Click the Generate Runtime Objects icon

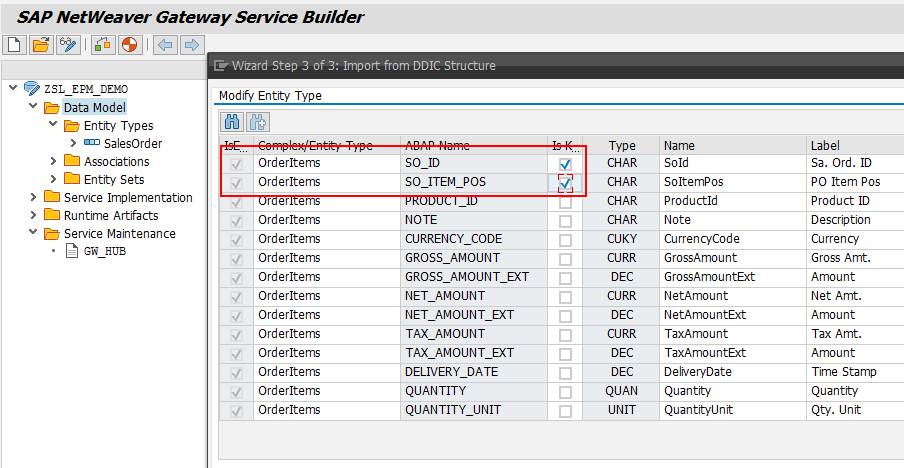click(103, 44)
